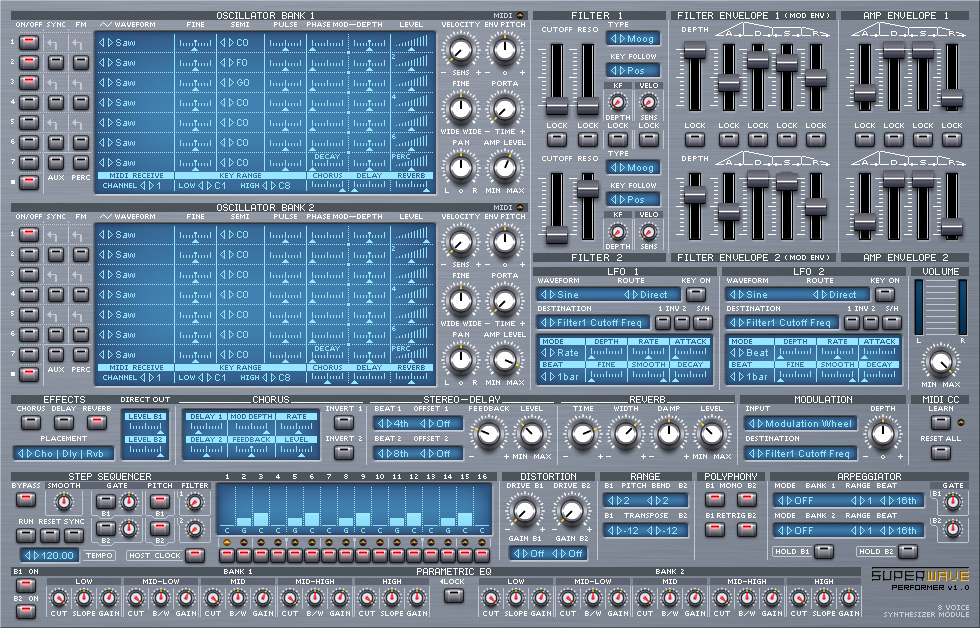980x628 pixels.
Task: Click the MIDI CC Reset All button
Action: (941, 452)
